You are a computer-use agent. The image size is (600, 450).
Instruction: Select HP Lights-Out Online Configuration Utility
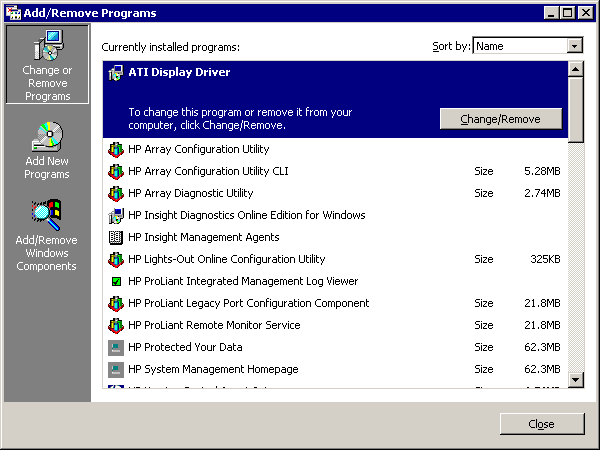click(x=226, y=260)
